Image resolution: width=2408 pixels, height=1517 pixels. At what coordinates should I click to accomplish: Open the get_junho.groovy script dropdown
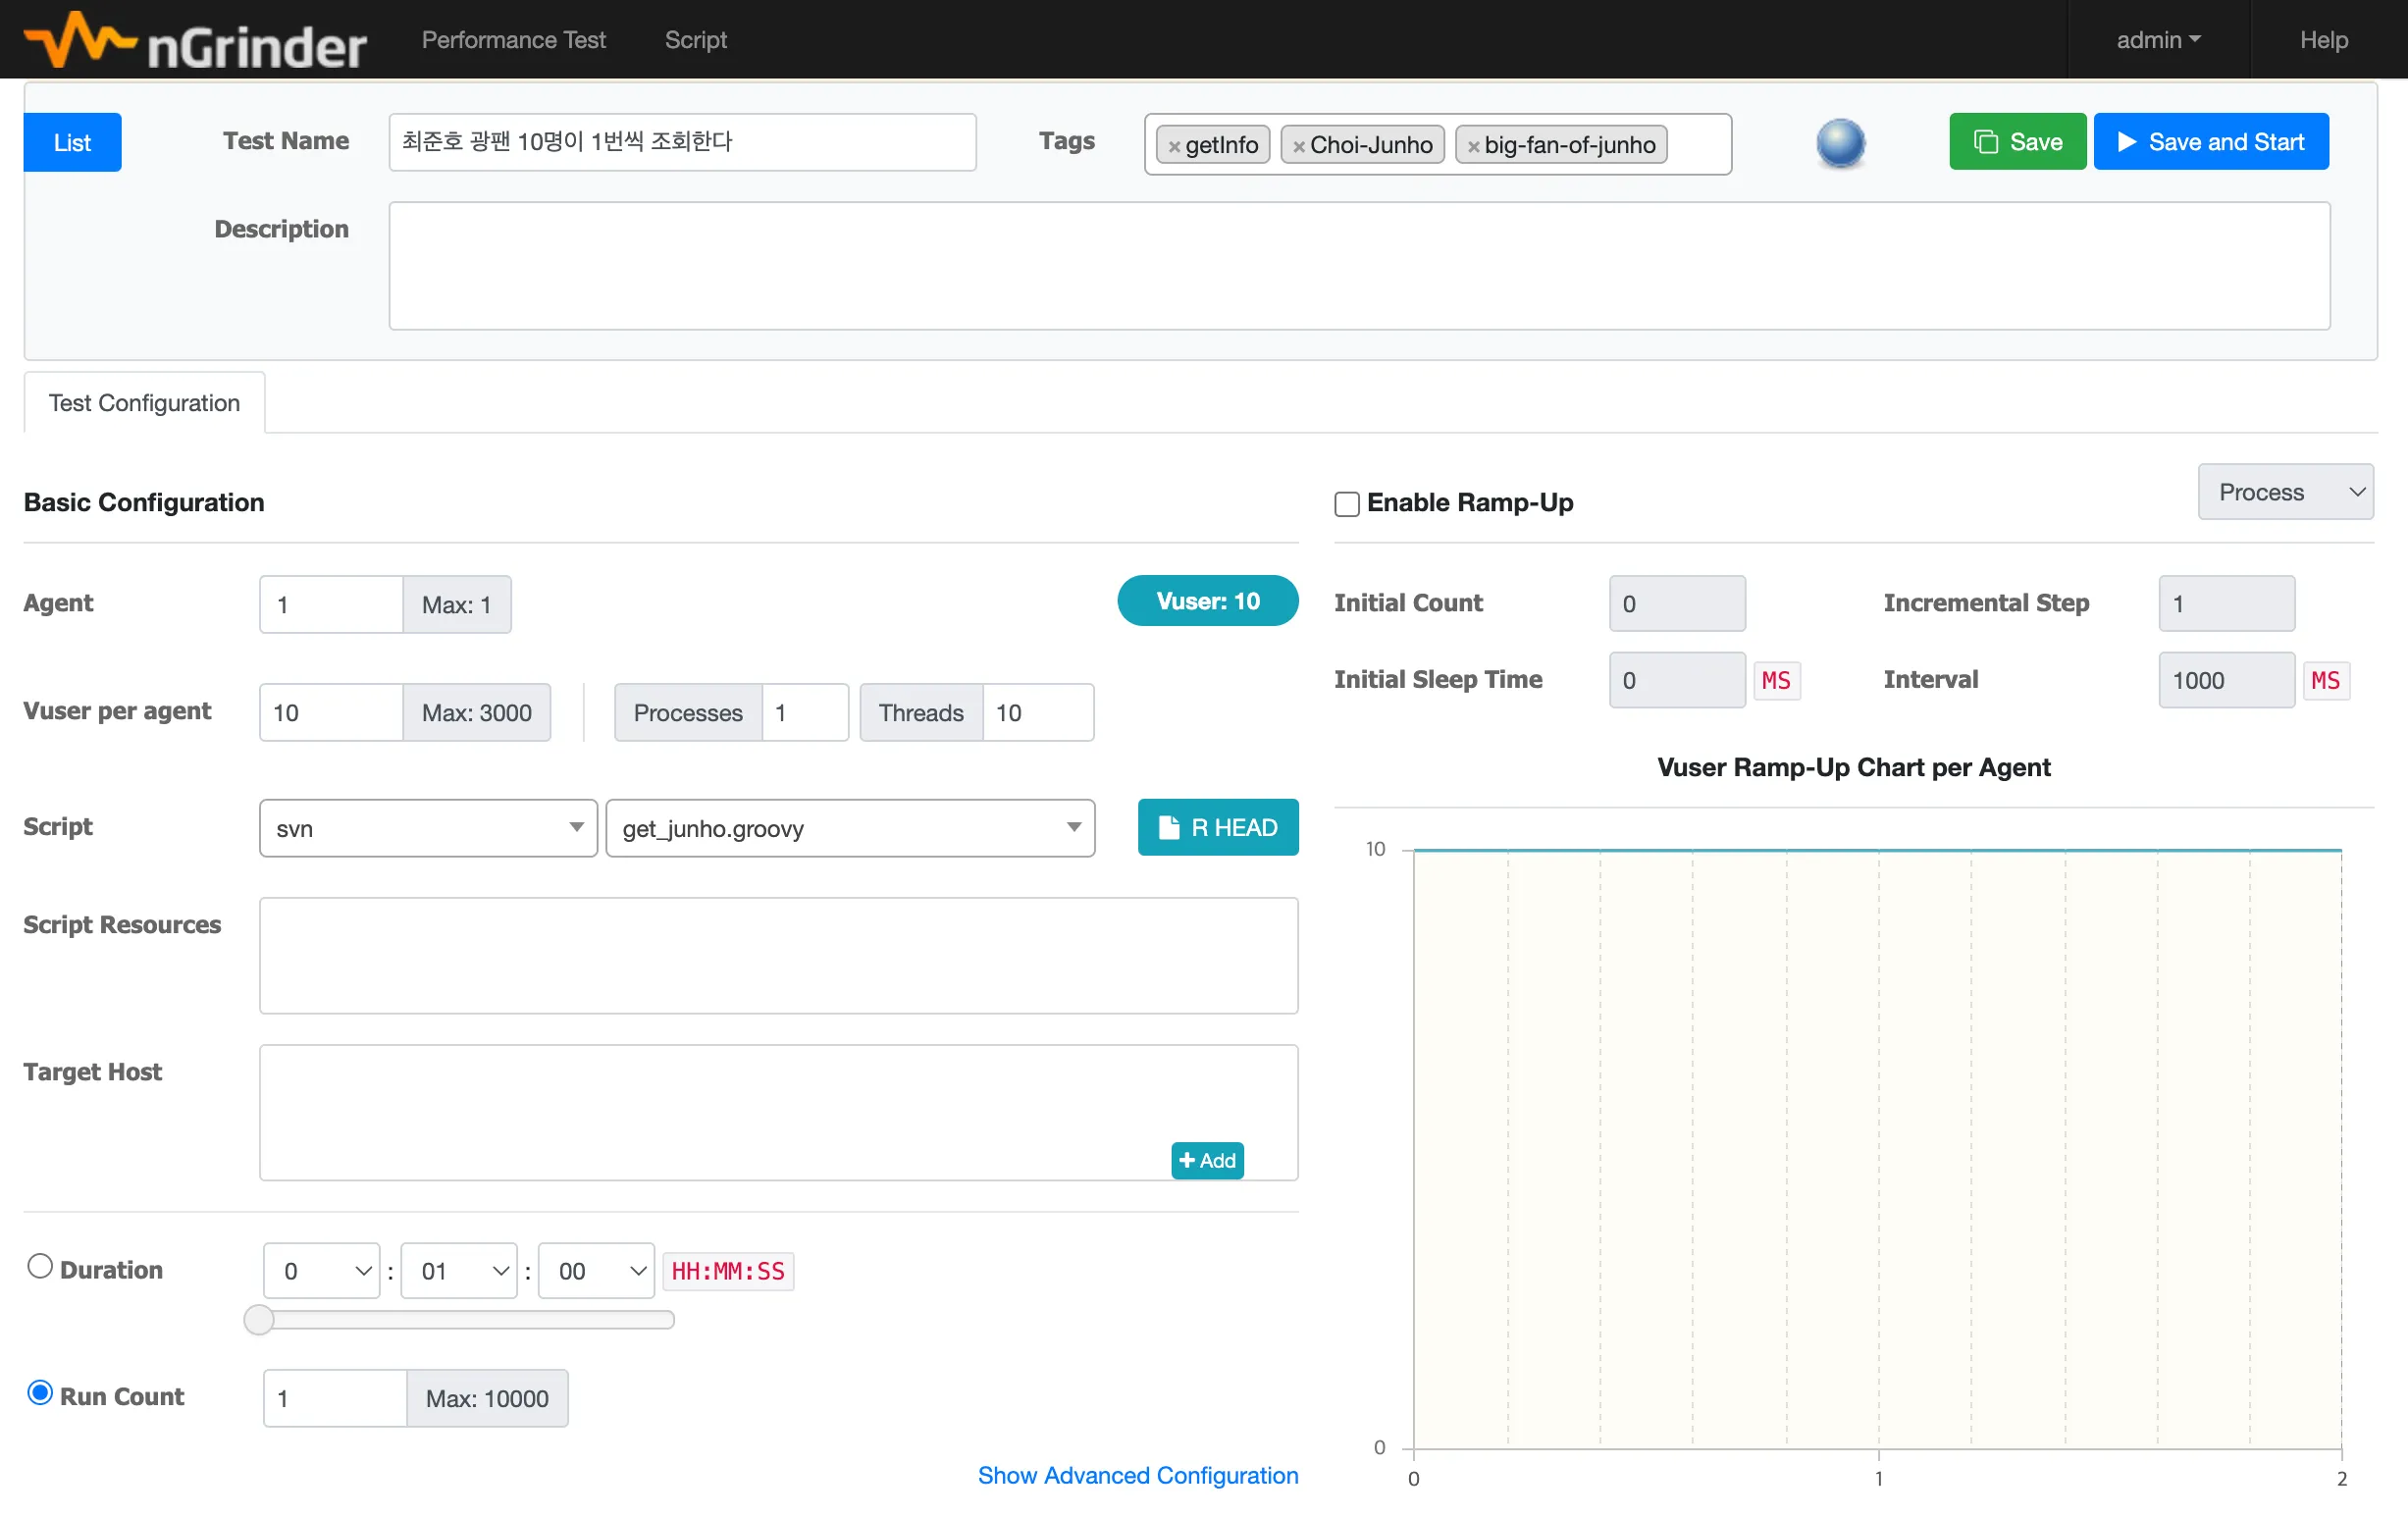tap(850, 828)
